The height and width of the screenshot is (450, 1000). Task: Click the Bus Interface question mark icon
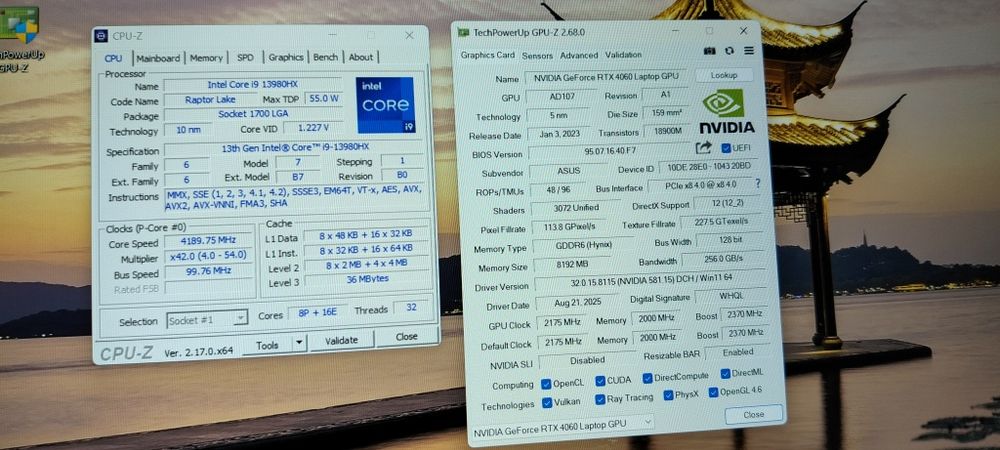(758, 183)
